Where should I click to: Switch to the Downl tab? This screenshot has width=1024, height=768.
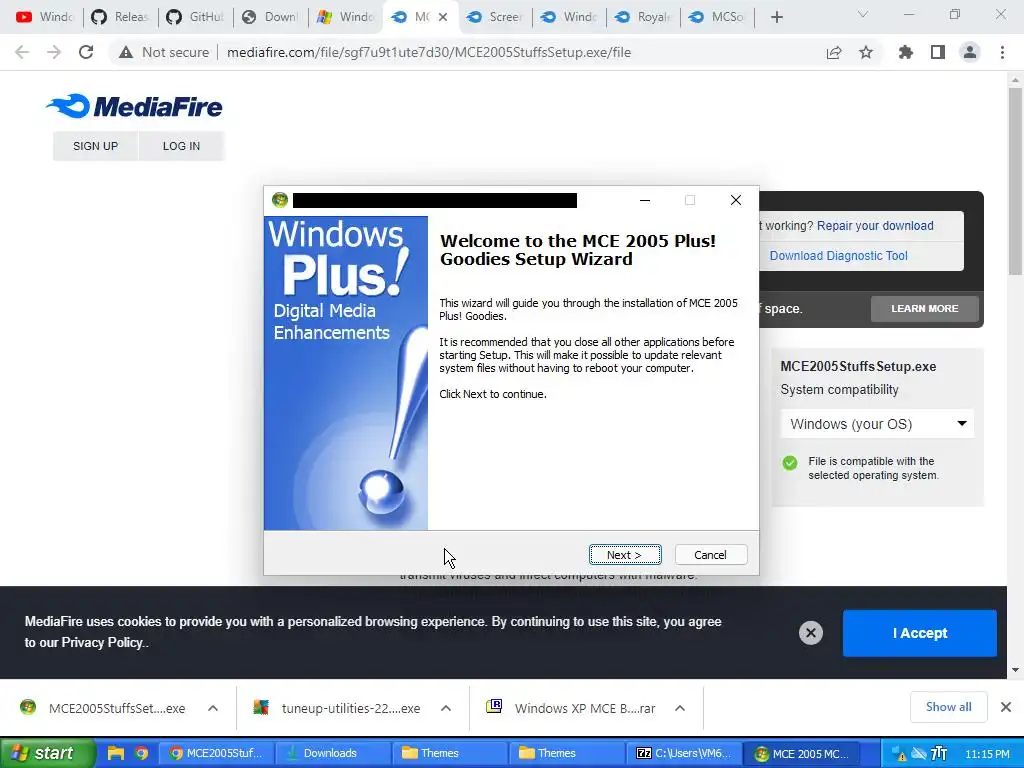[270, 17]
